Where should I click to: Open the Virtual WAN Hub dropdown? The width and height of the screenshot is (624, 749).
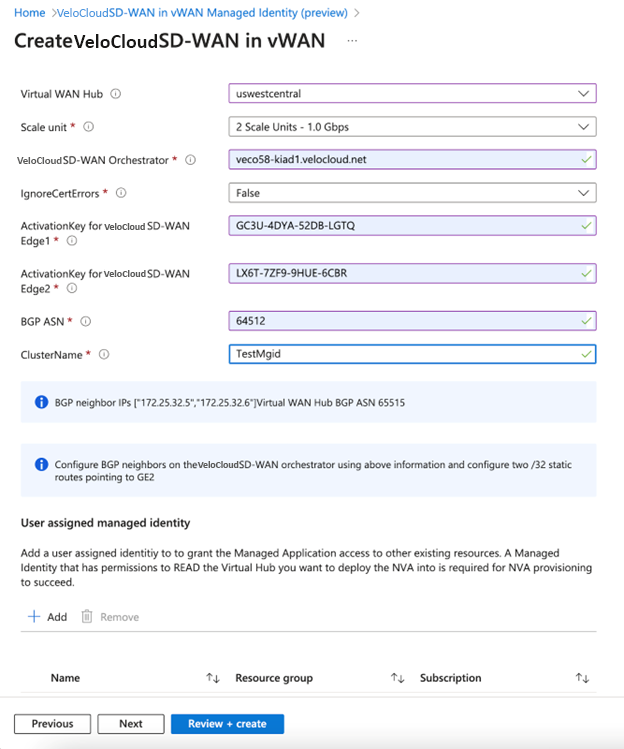[x=412, y=94]
